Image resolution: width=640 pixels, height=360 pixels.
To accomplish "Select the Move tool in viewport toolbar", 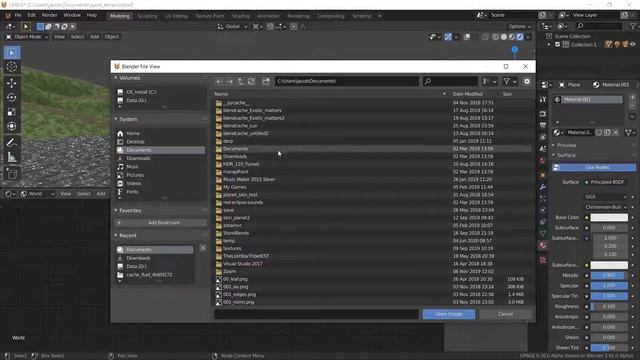I will click(12, 83).
